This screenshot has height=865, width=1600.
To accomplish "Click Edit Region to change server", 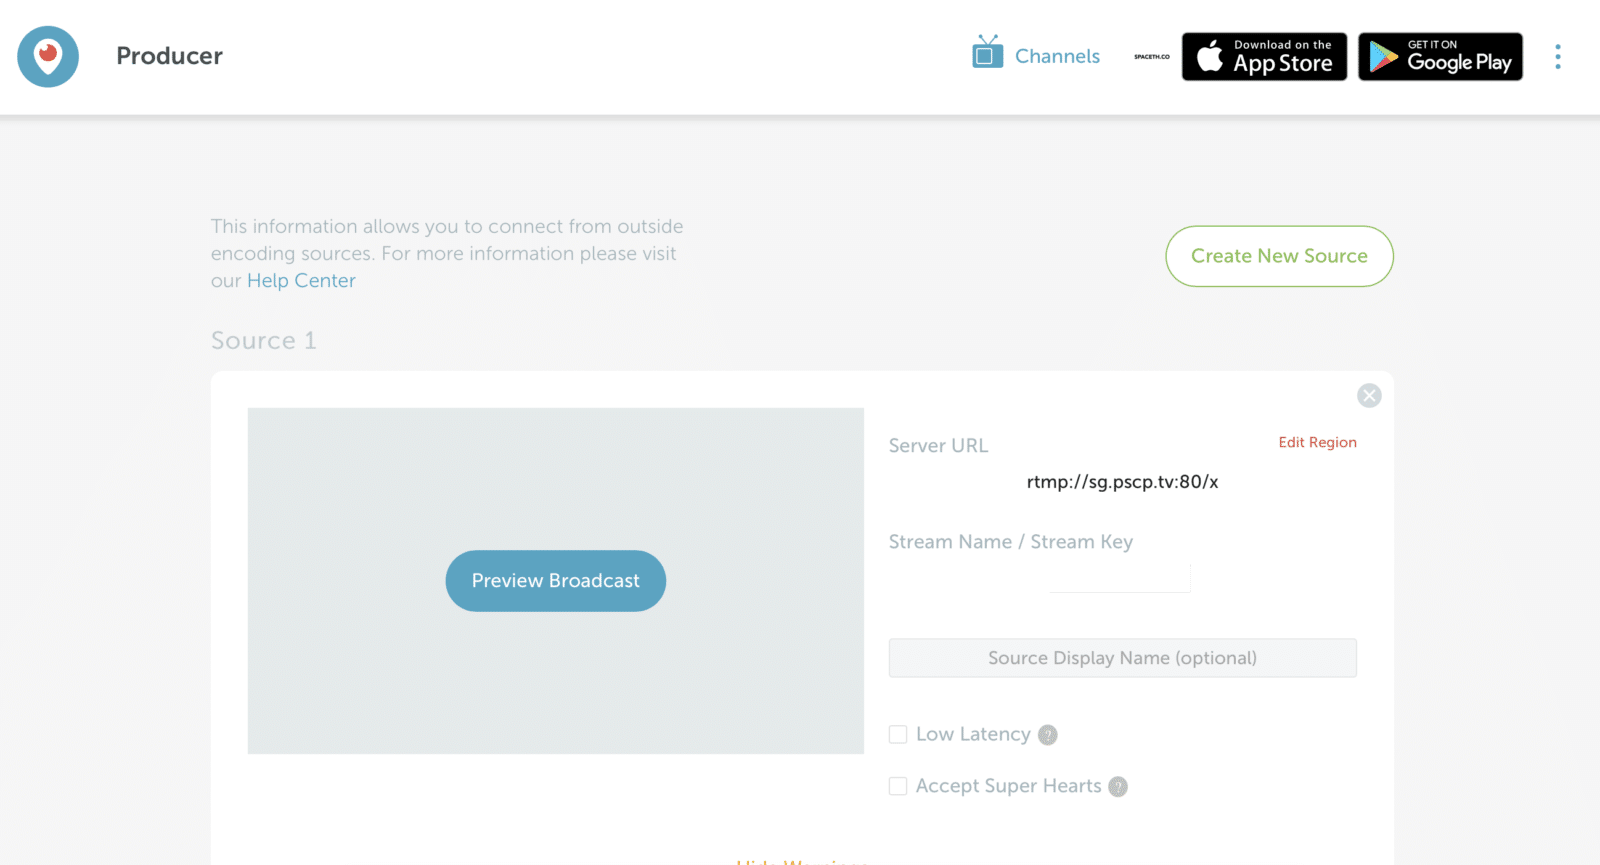I will point(1317,442).
